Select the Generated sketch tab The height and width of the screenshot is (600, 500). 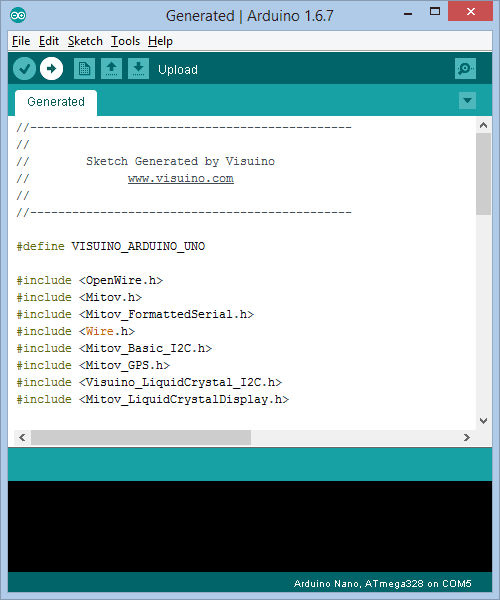[56, 102]
